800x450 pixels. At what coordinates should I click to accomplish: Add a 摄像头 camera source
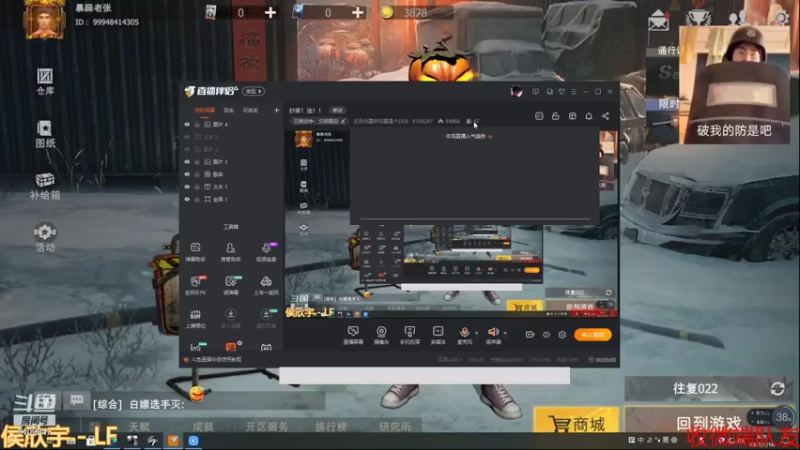[381, 335]
